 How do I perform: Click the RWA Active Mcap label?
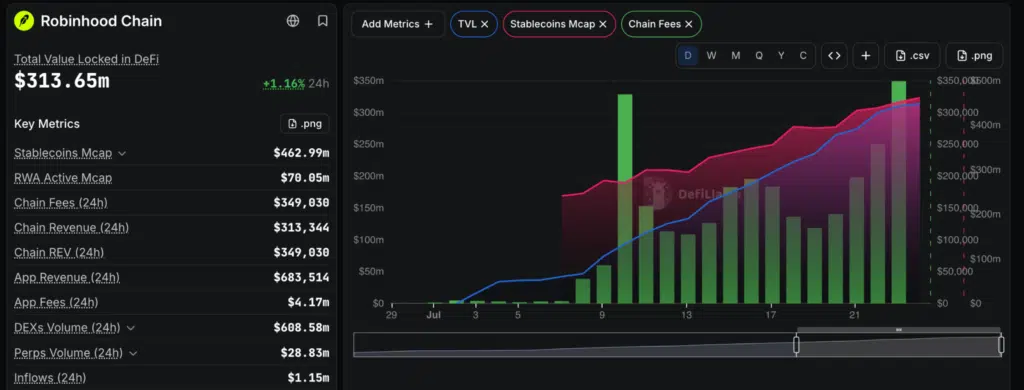tap(63, 178)
